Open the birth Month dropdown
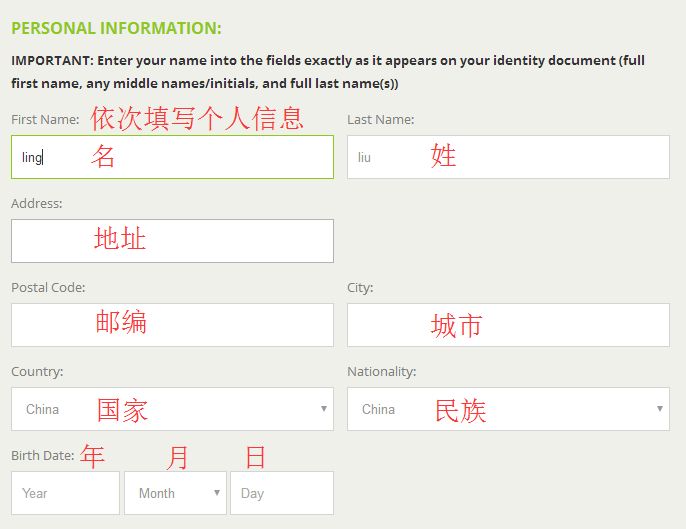The width and height of the screenshot is (686, 529). click(175, 493)
